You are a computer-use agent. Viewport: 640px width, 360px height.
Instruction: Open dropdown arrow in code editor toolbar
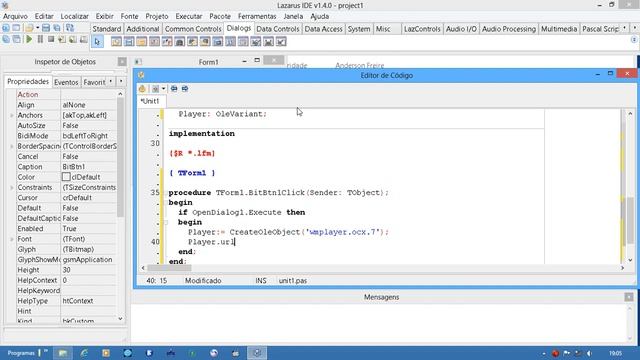[163, 89]
